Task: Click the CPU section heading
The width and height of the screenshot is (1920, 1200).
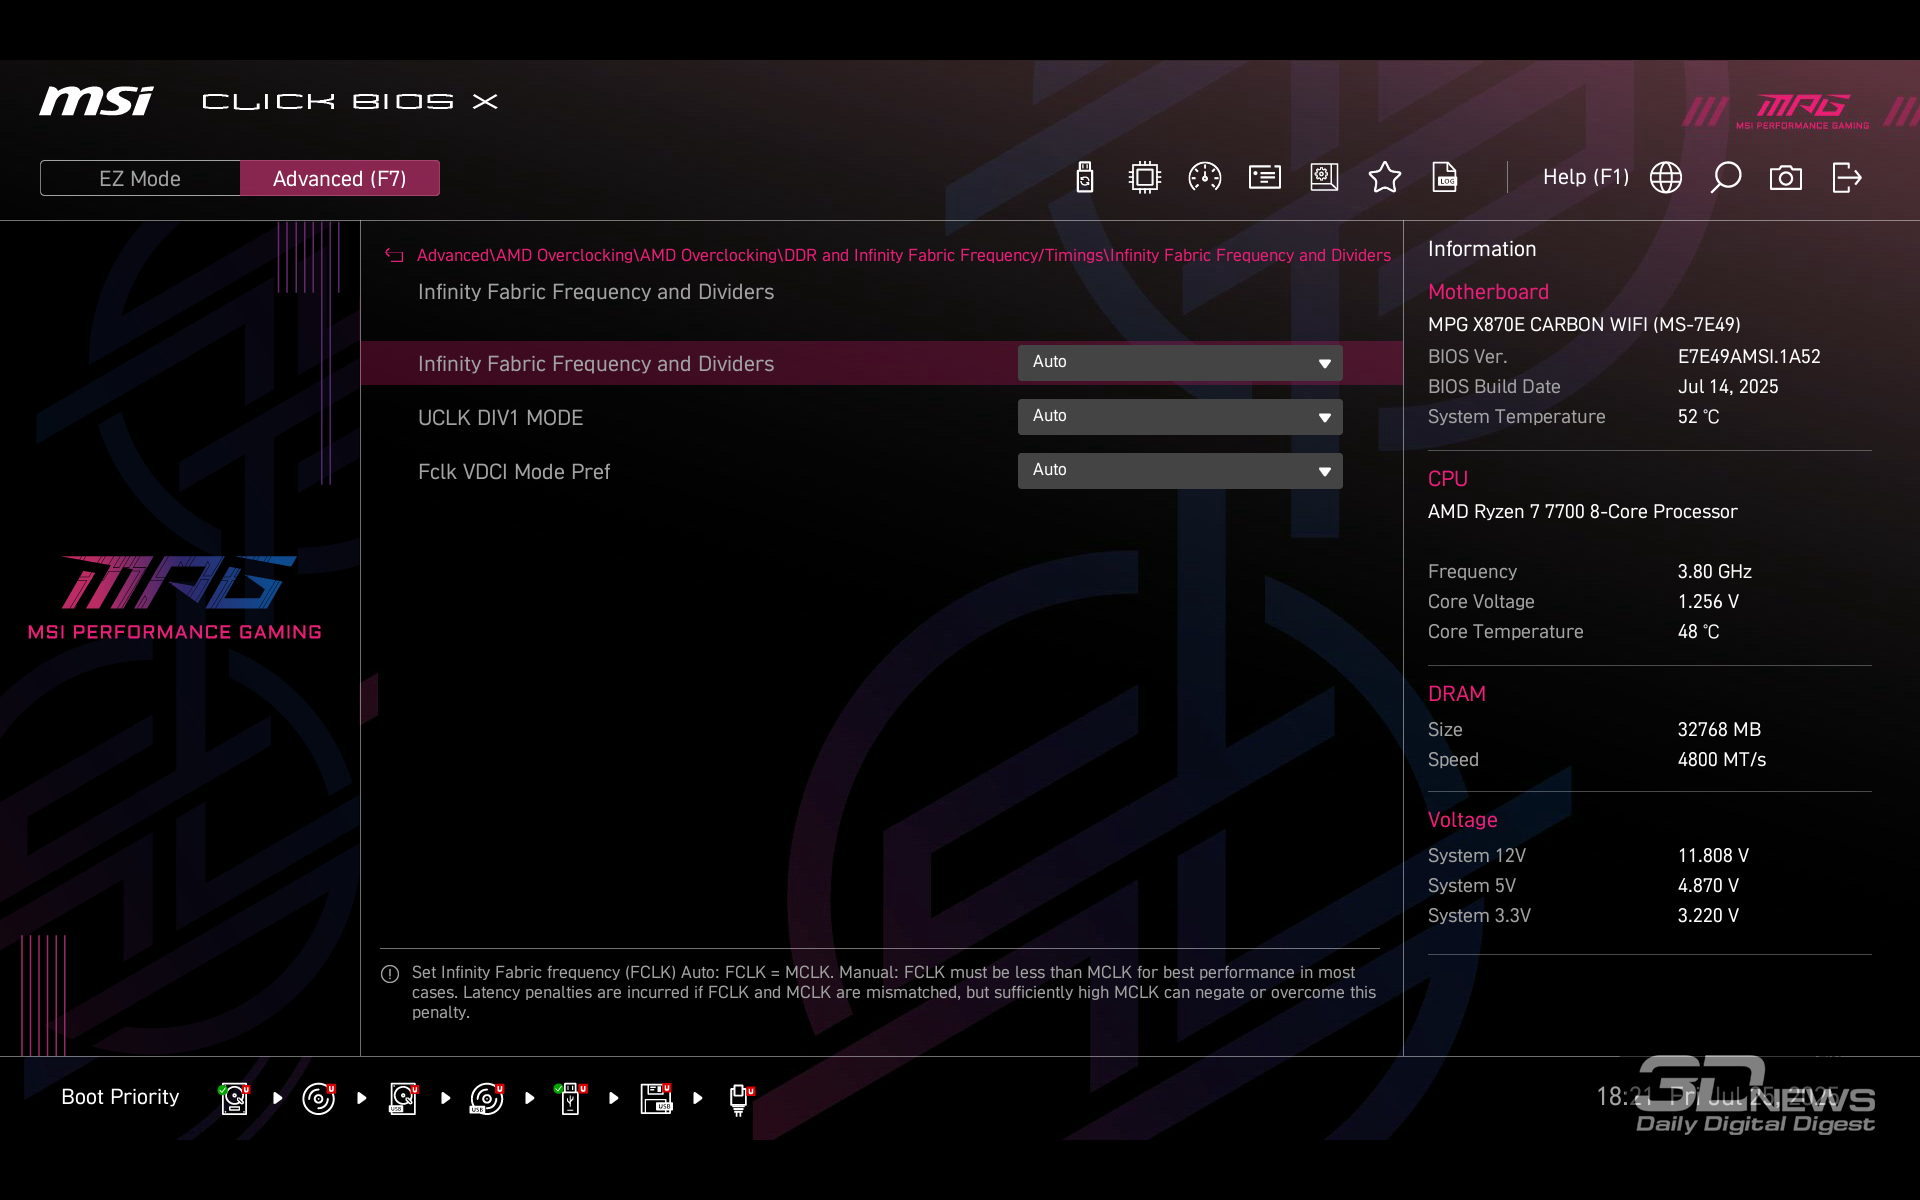Action: pos(1448,479)
